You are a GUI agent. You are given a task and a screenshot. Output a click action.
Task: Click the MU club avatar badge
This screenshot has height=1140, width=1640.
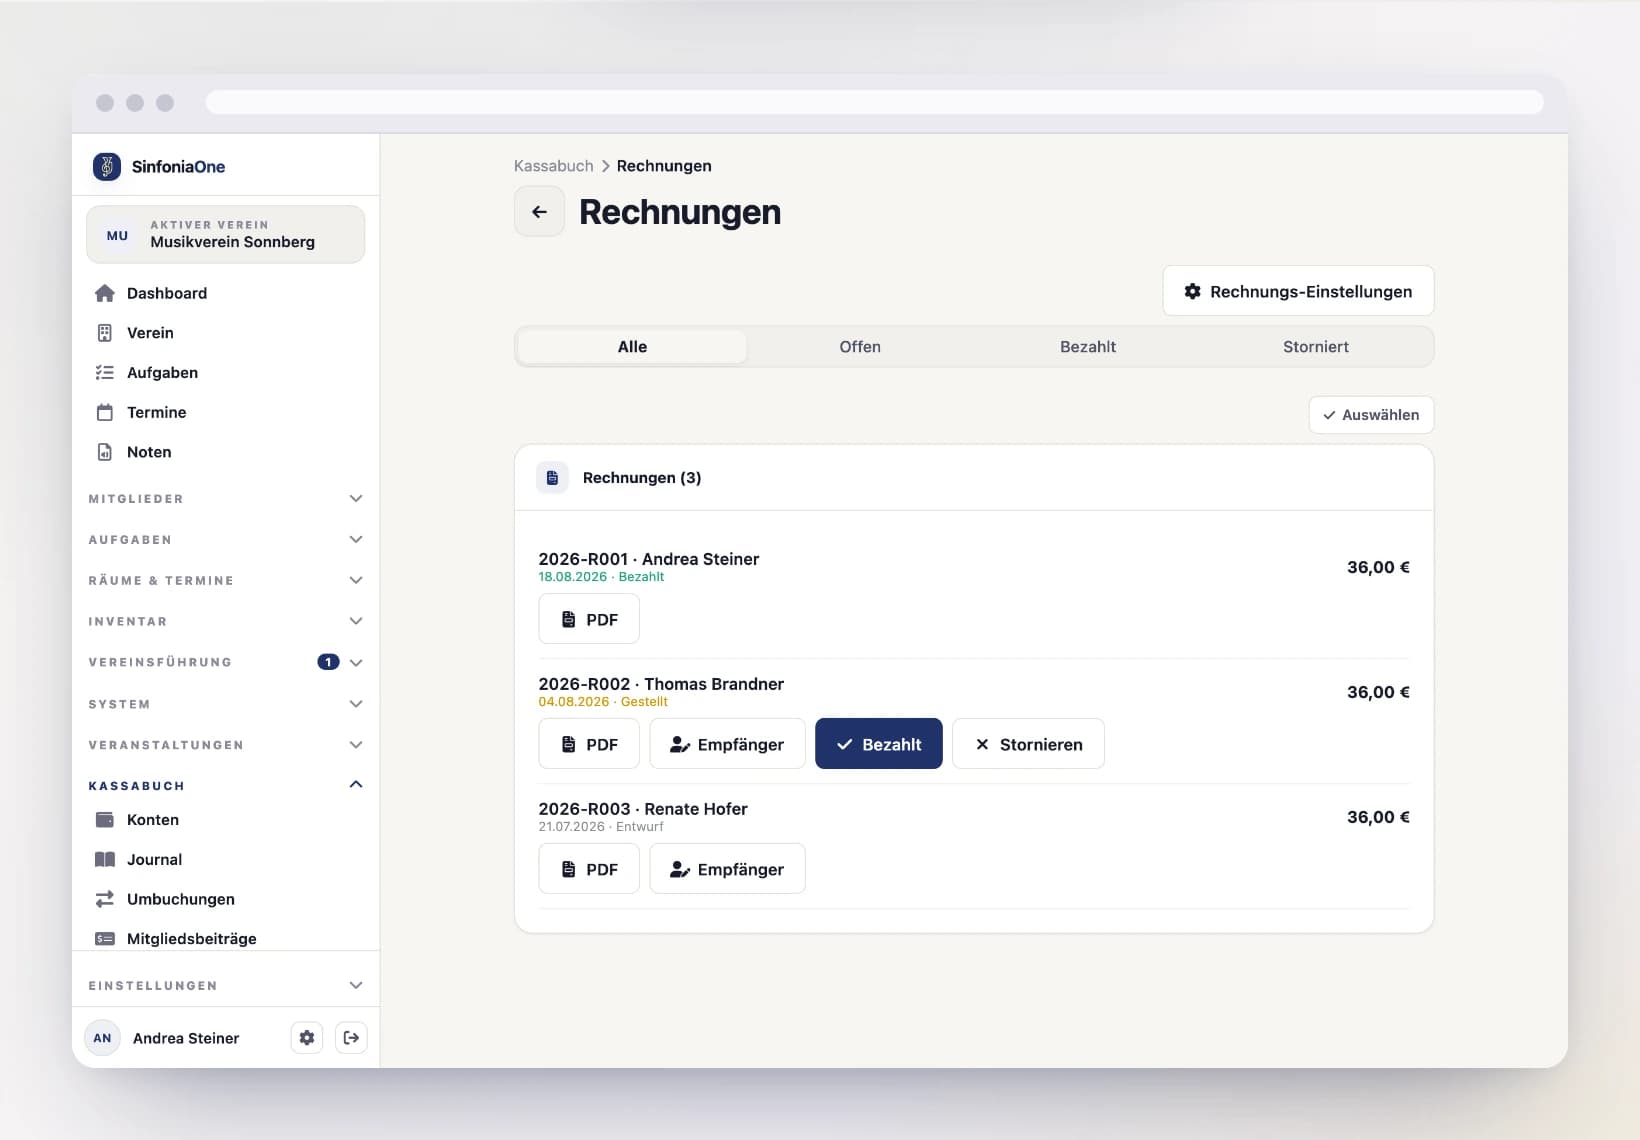coord(118,235)
